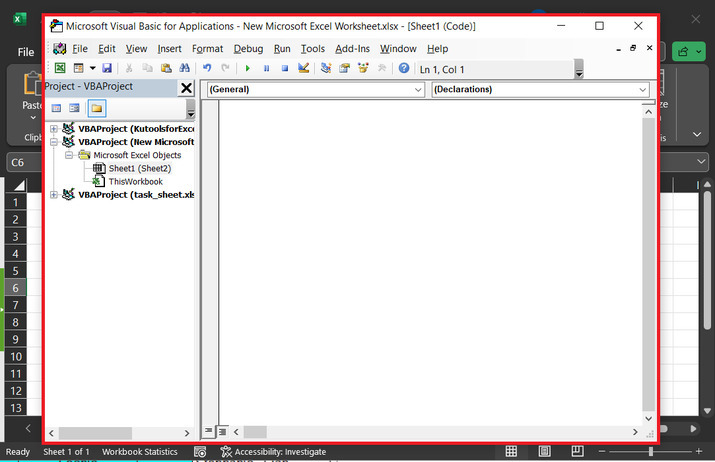
Task: Open Properties Window toolbar icon
Action: [344, 68]
